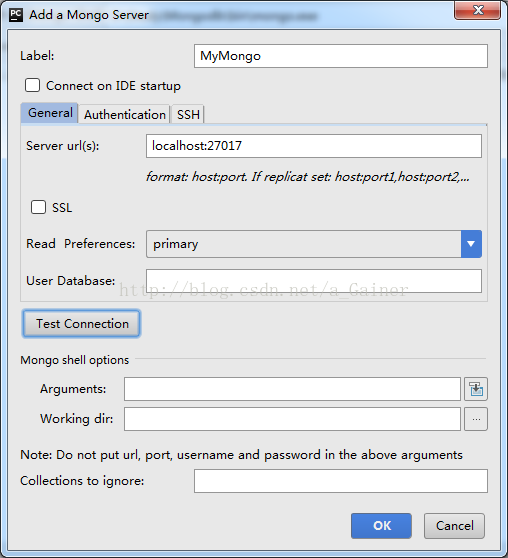Click the 'Mongo shell options' section label
Viewport: 508px width, 558px height.
(x=74, y=360)
